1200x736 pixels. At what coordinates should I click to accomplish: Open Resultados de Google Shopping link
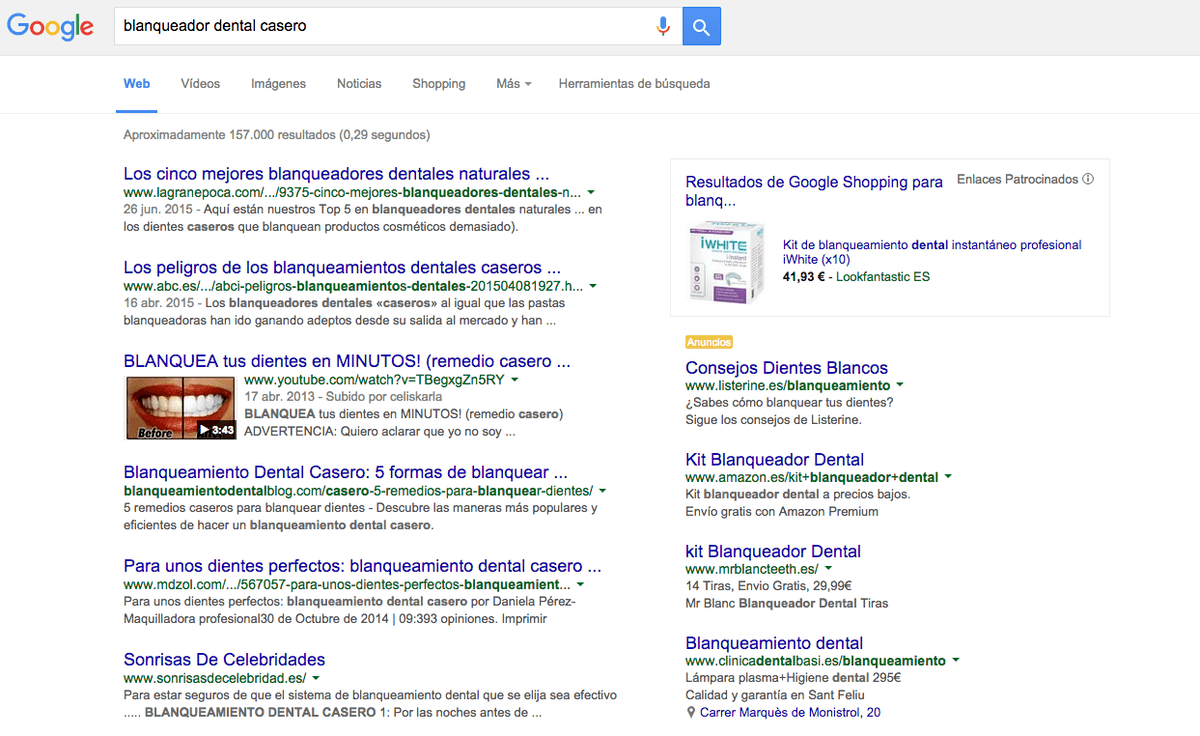814,191
